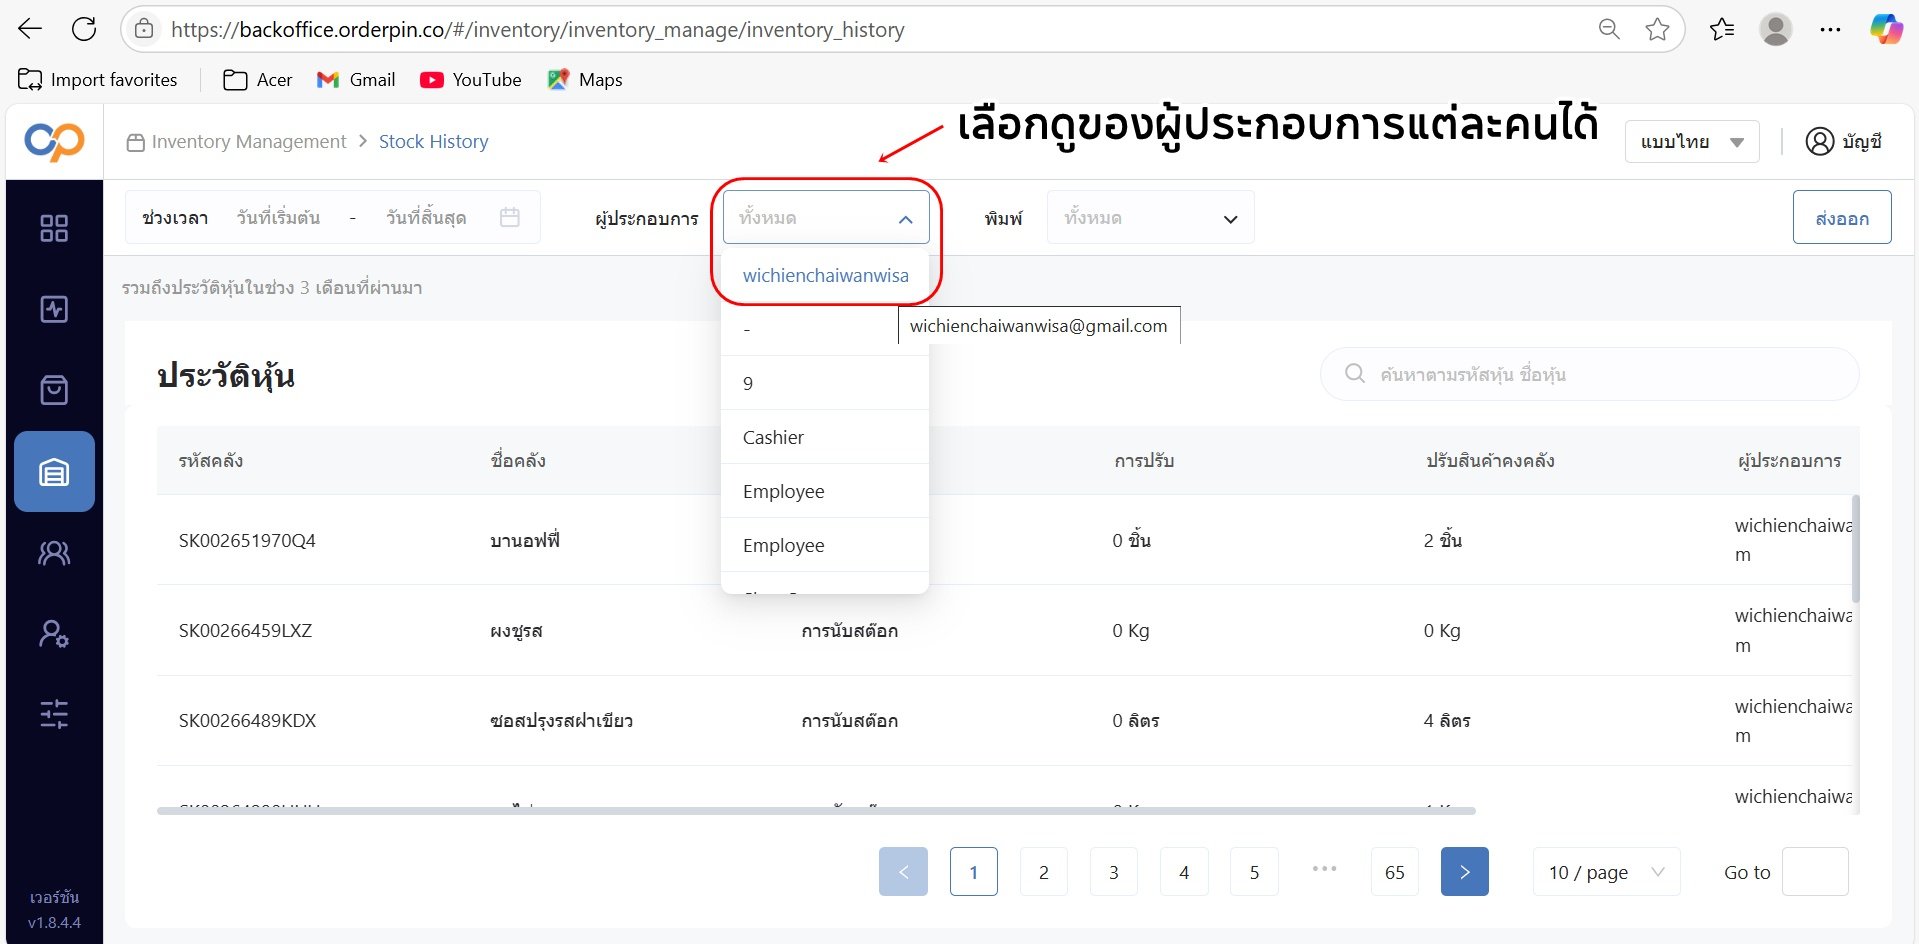Collapse the ผู้ประกอบการ operator dropdown
Viewport: 1919px width, 944px height.
pos(826,218)
